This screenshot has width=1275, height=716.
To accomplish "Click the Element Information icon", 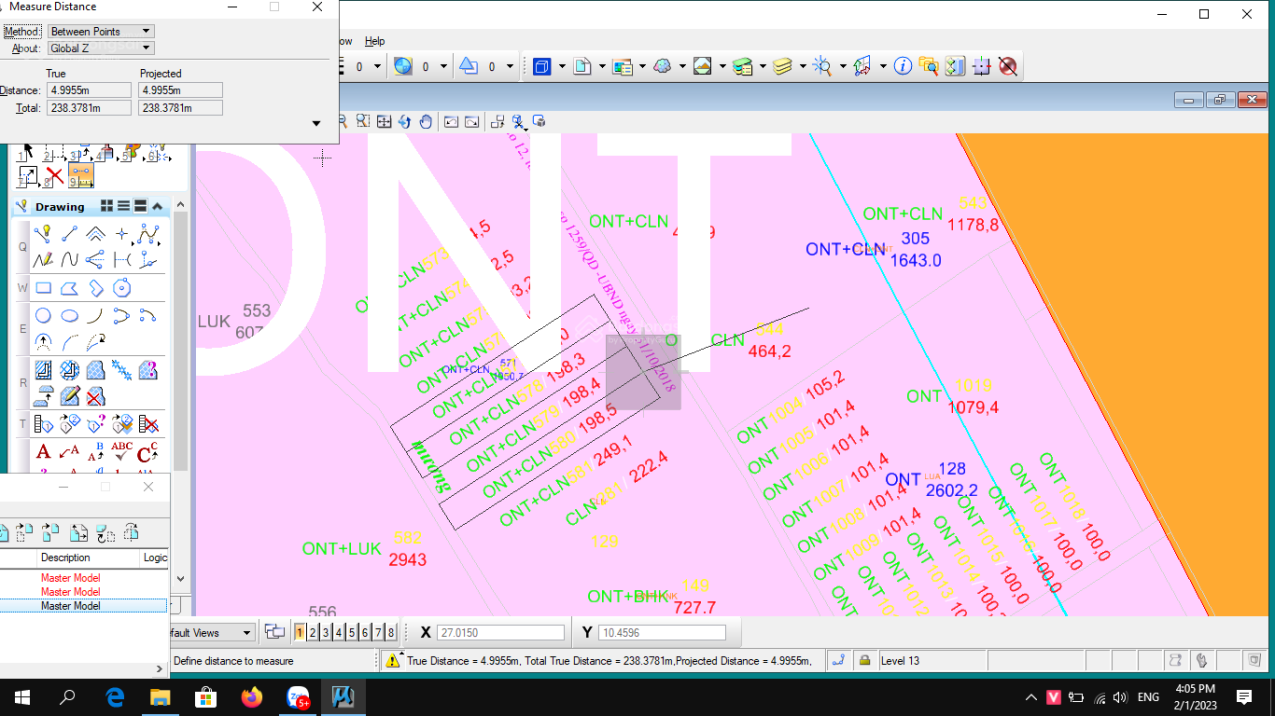I will (x=902, y=67).
